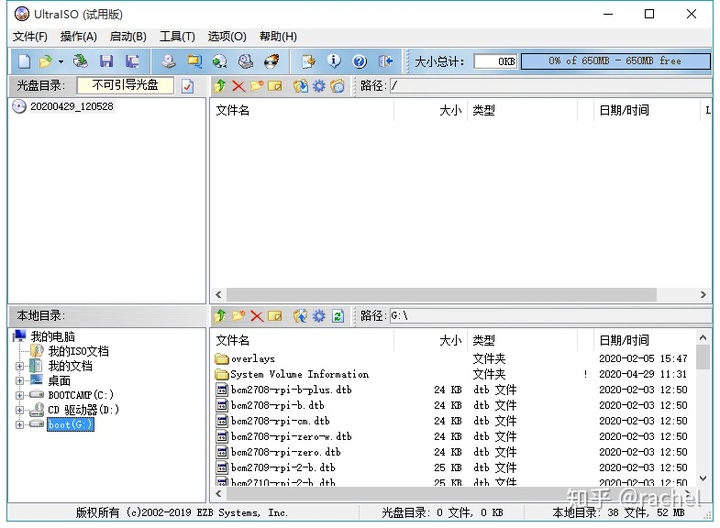Viewport: 720px width, 528px height.
Task: Click the Mount to virtual drive icon
Action: coord(246,61)
